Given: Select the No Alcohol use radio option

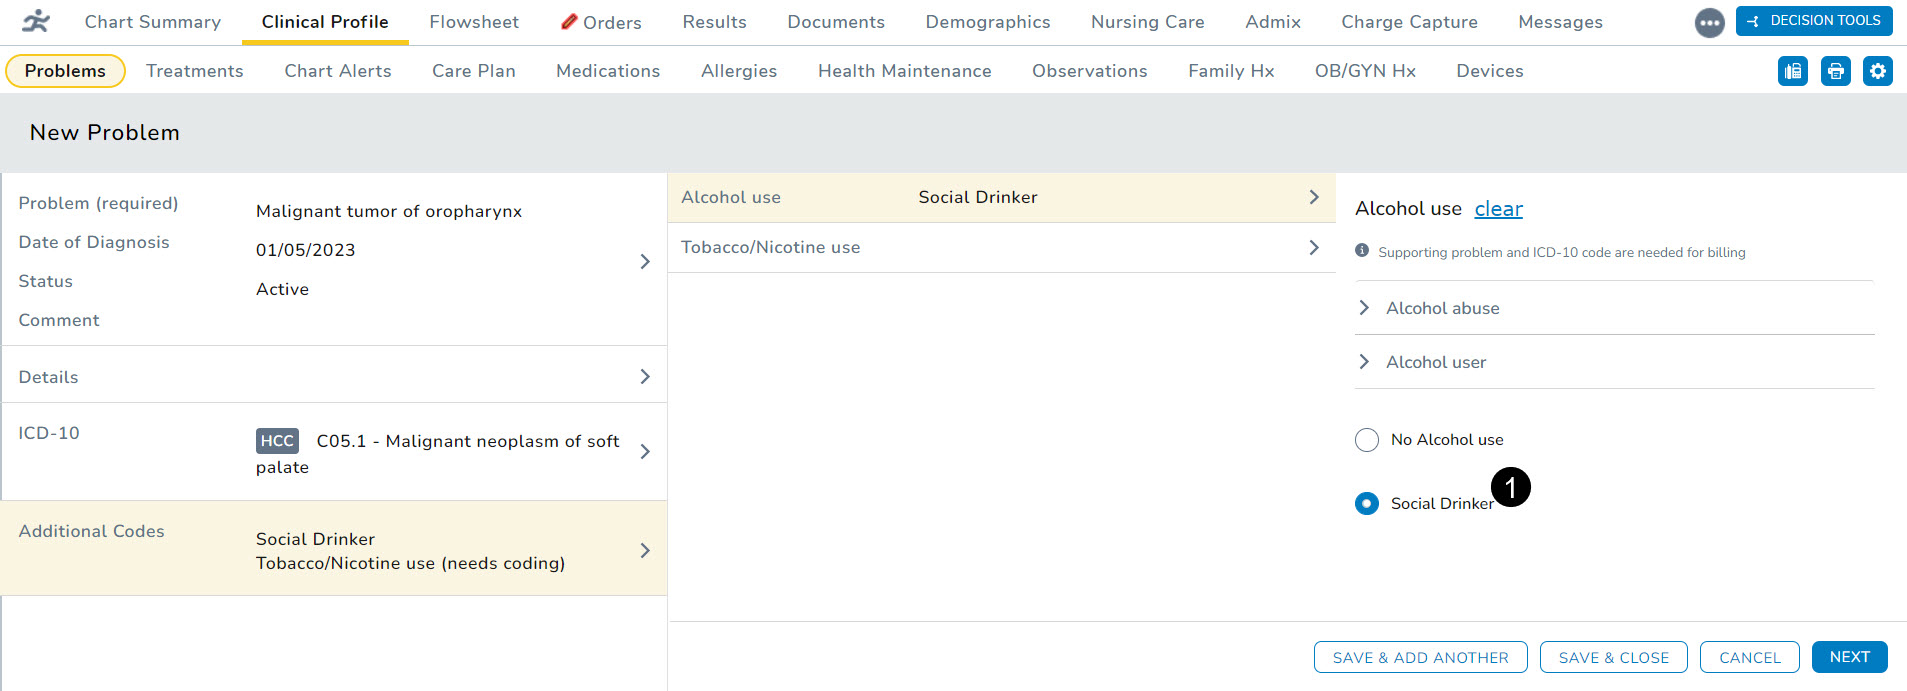Looking at the screenshot, I should 1366,440.
